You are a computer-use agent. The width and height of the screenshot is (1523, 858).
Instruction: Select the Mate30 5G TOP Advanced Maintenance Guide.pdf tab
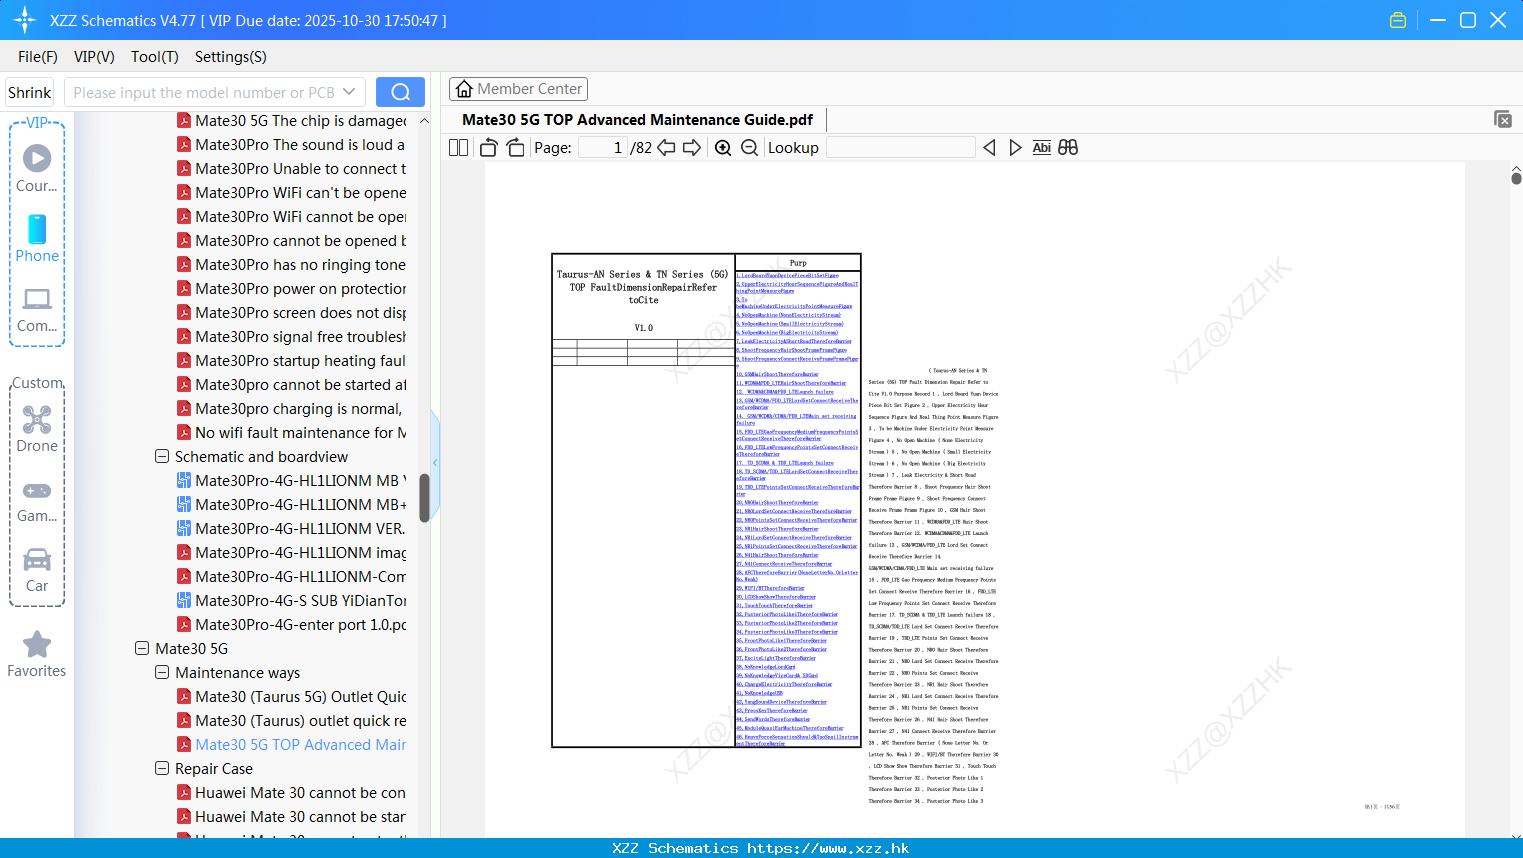(637, 119)
